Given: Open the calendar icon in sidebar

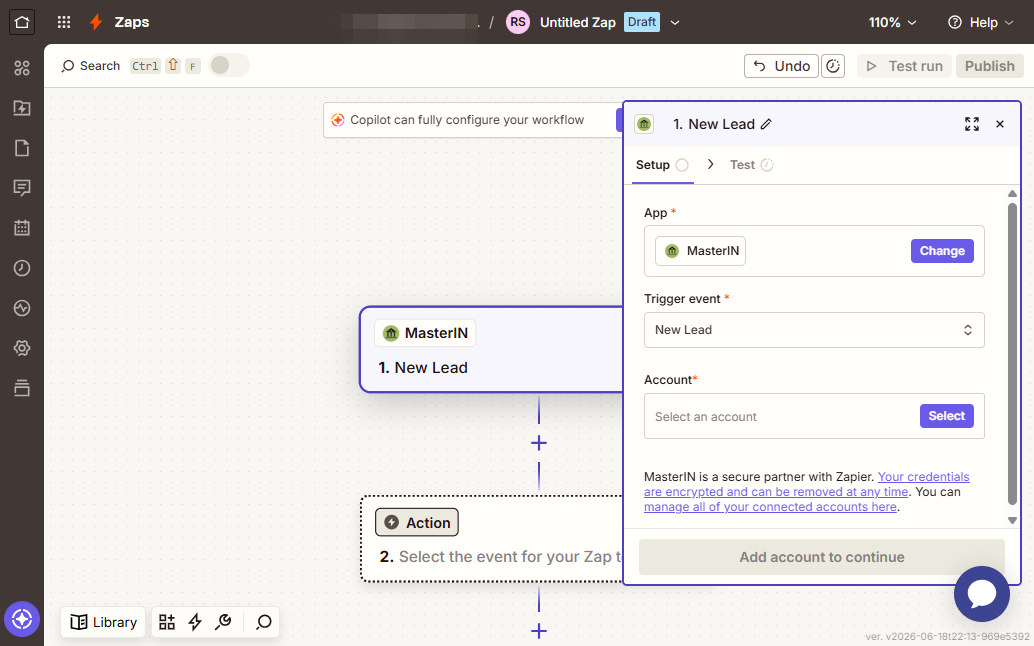Looking at the screenshot, I should coord(22,228).
